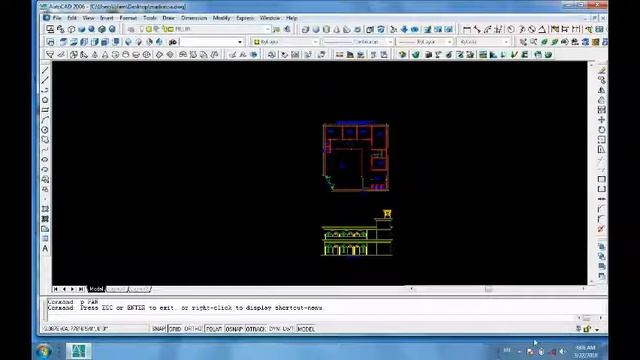Click the 2D Solid icon in Surfaces toolbar
Image resolution: width=640 pixels, height=360 pixels.
(x=50, y=54)
